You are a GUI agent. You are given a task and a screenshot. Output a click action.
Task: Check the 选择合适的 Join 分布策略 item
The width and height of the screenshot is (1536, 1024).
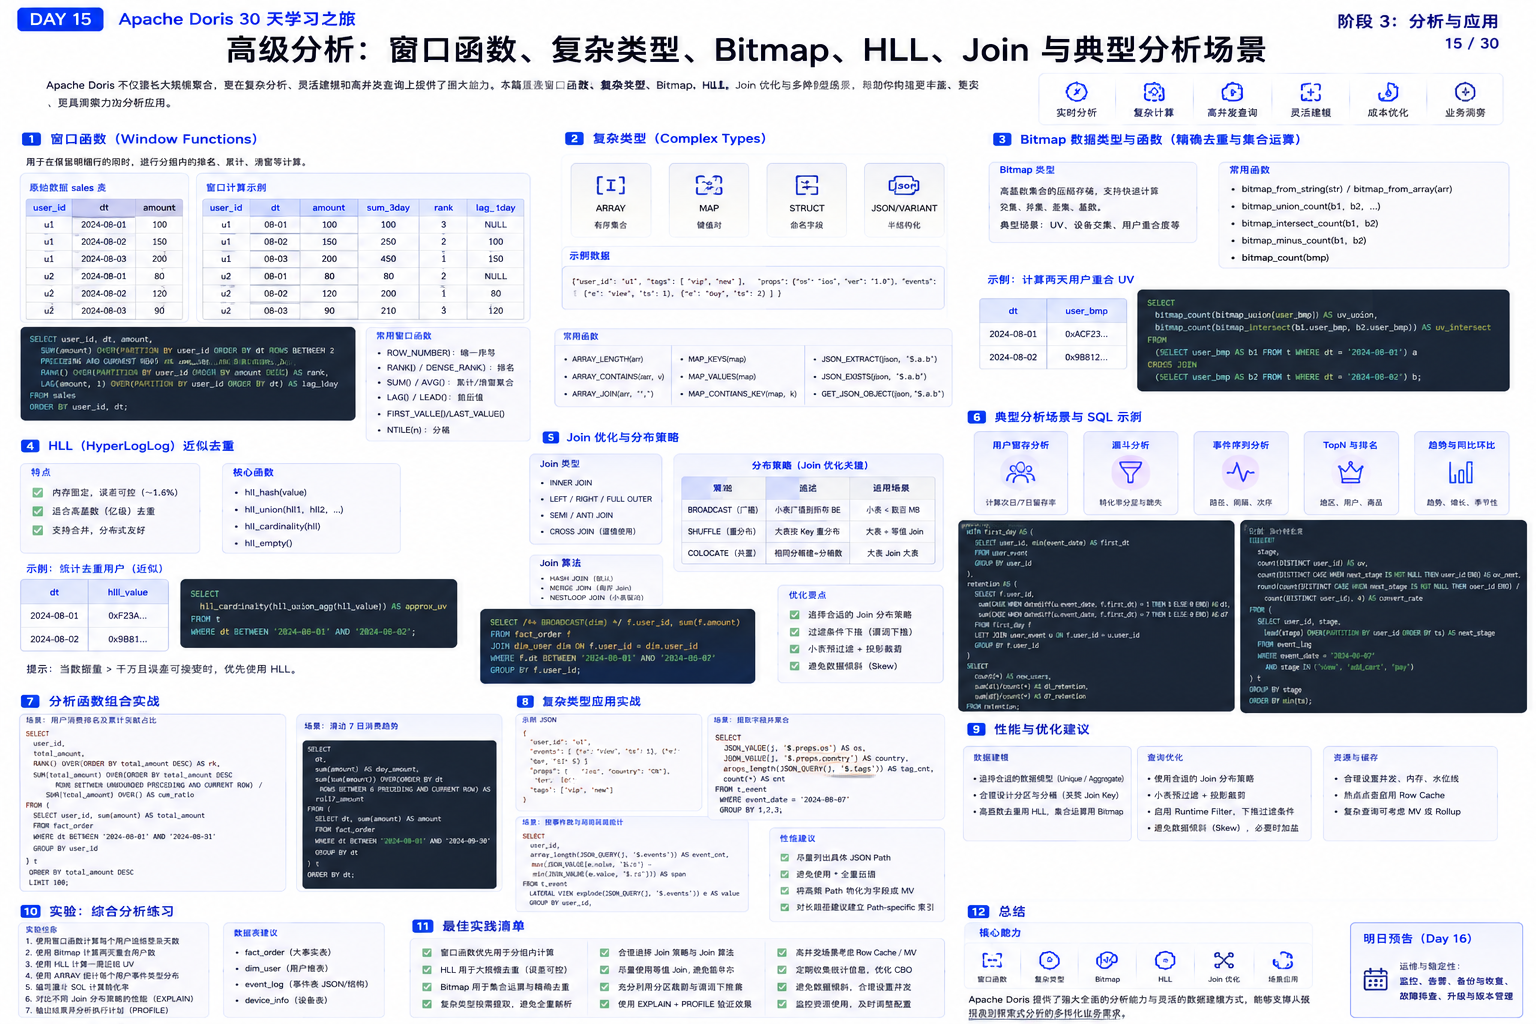pyautogui.click(x=795, y=615)
